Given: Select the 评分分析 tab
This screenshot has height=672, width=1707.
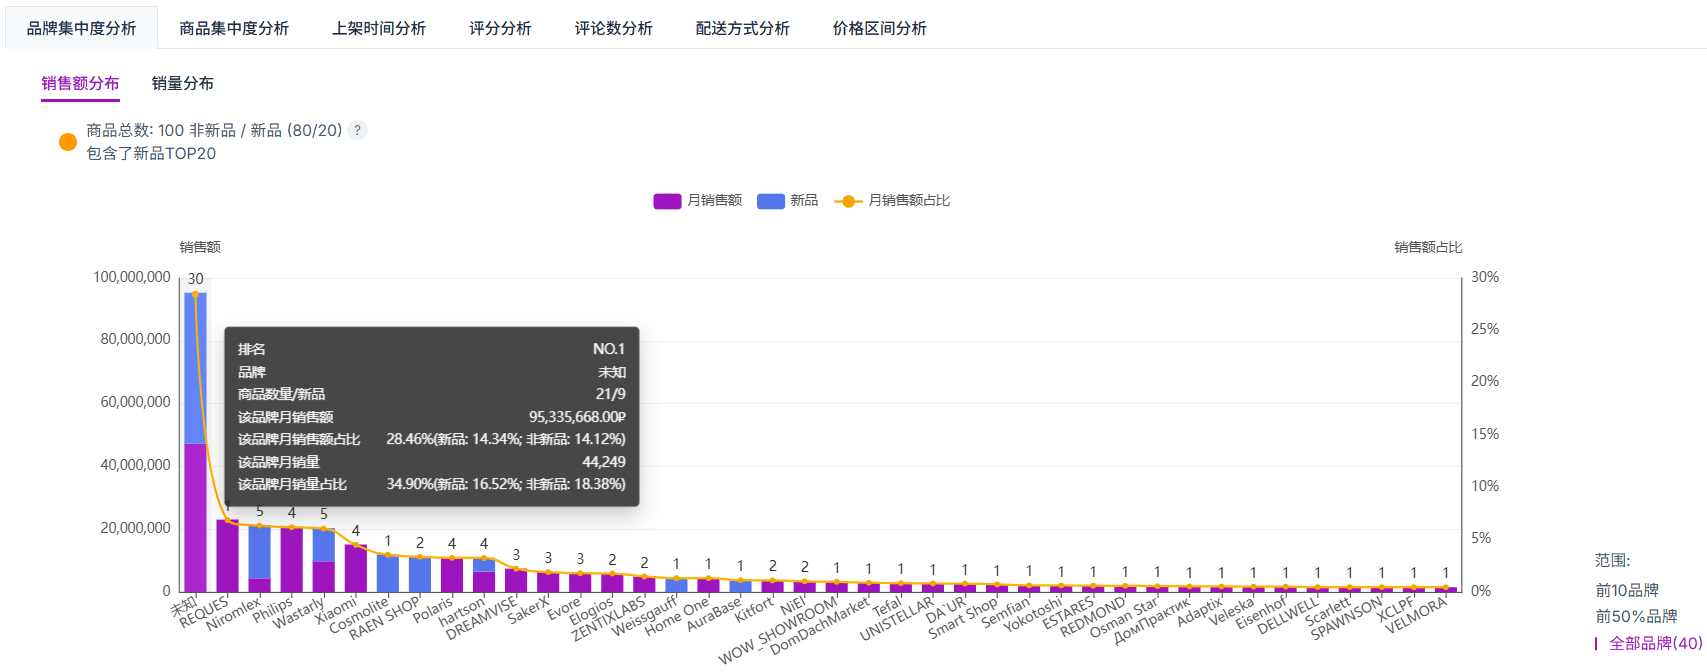Looking at the screenshot, I should click(500, 28).
